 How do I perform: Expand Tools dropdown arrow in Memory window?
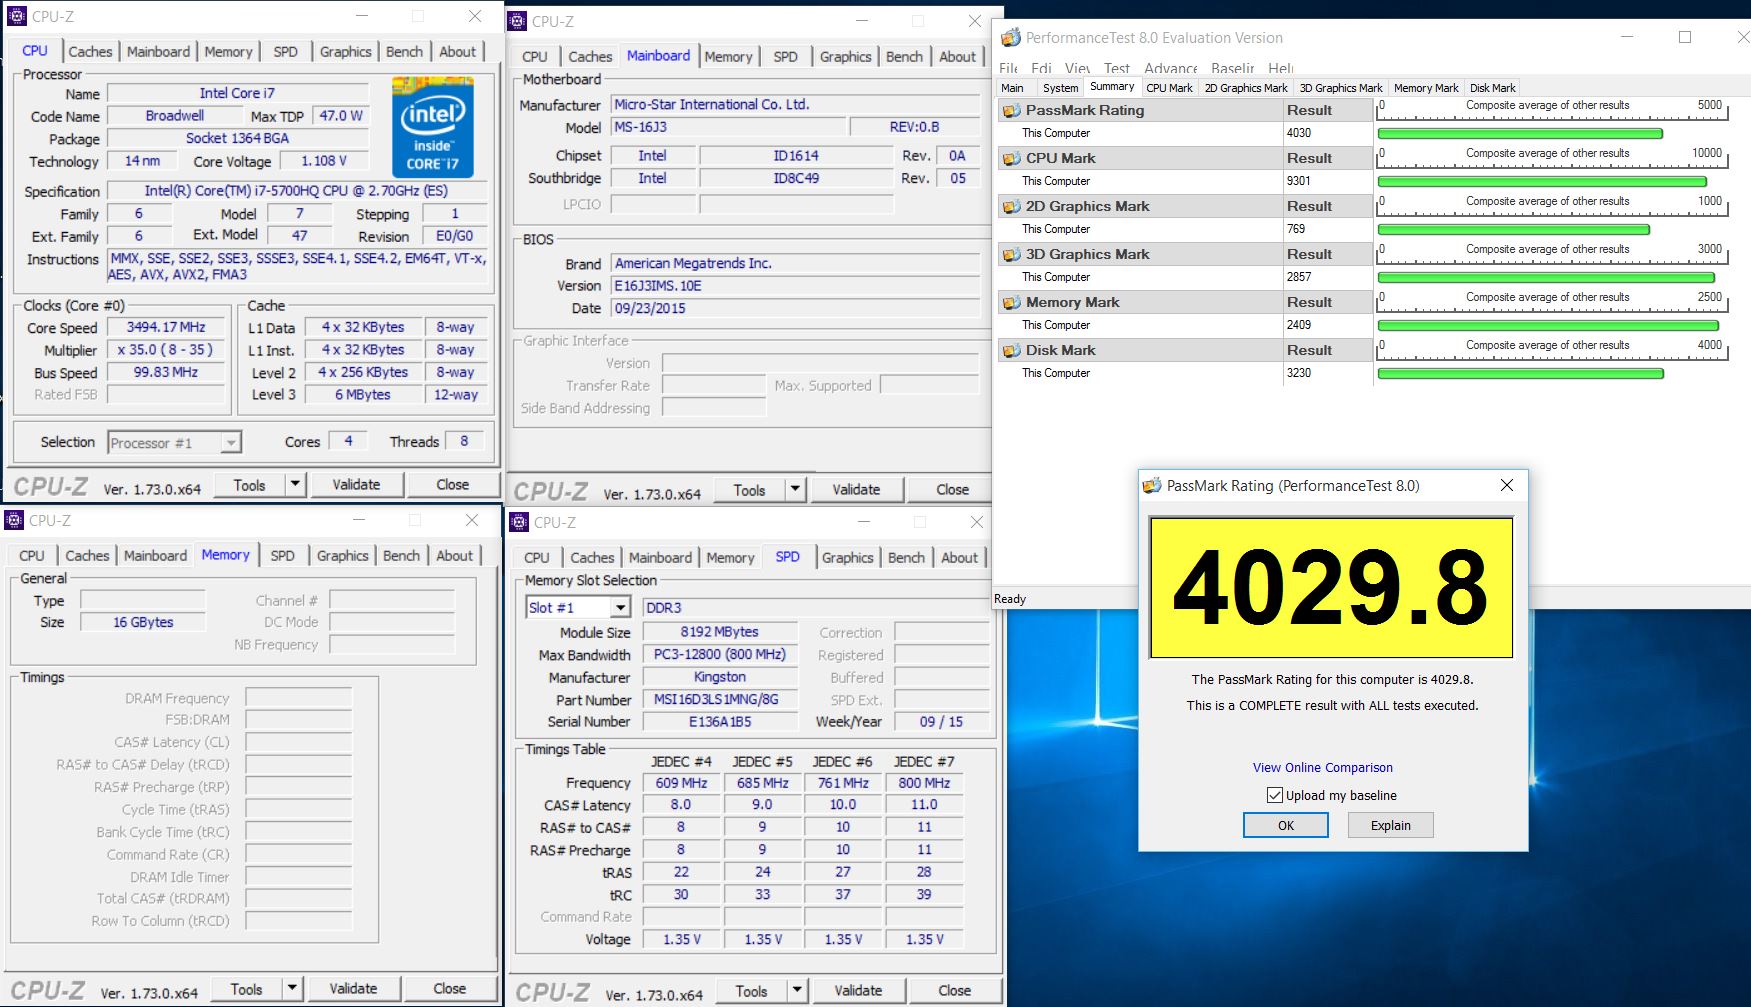[292, 989]
